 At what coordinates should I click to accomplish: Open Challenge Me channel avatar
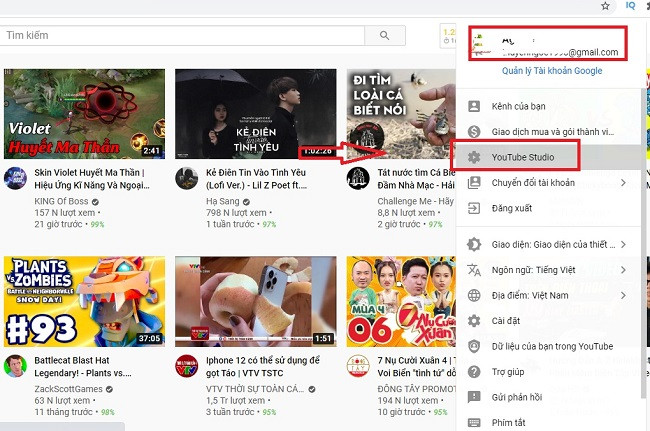coord(358,179)
